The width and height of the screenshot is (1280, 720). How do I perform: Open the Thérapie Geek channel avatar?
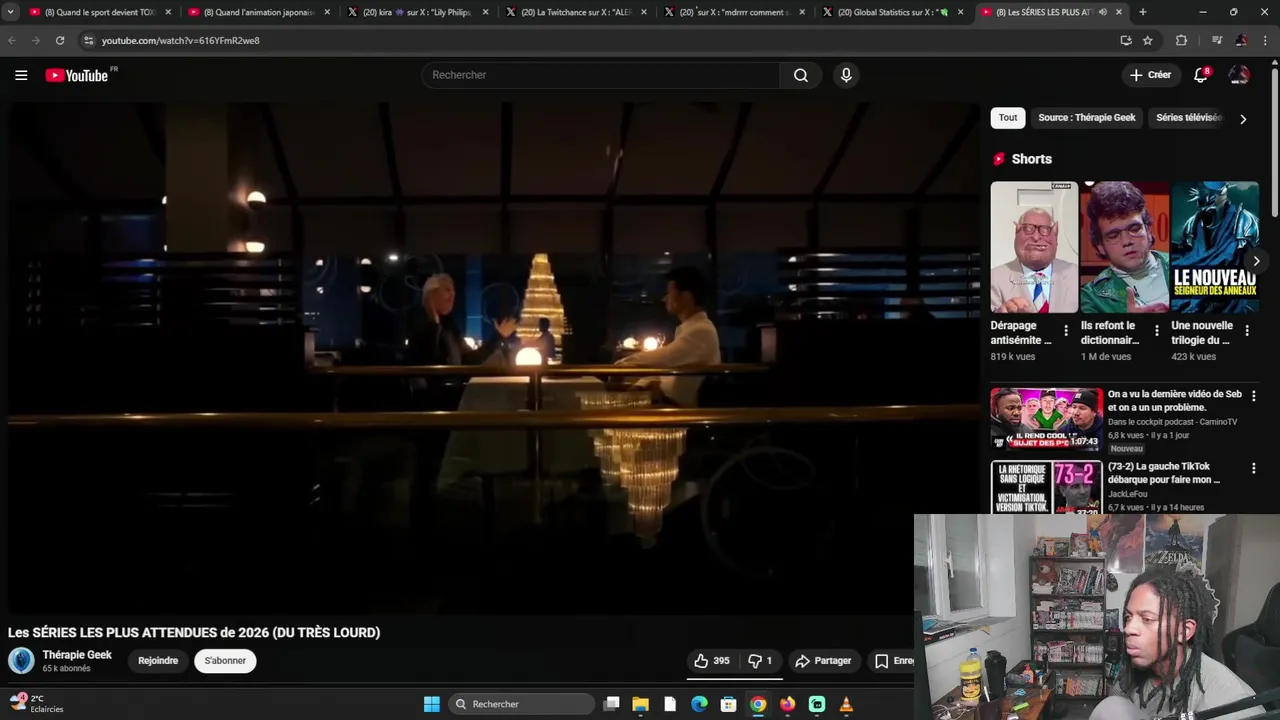coord(21,660)
